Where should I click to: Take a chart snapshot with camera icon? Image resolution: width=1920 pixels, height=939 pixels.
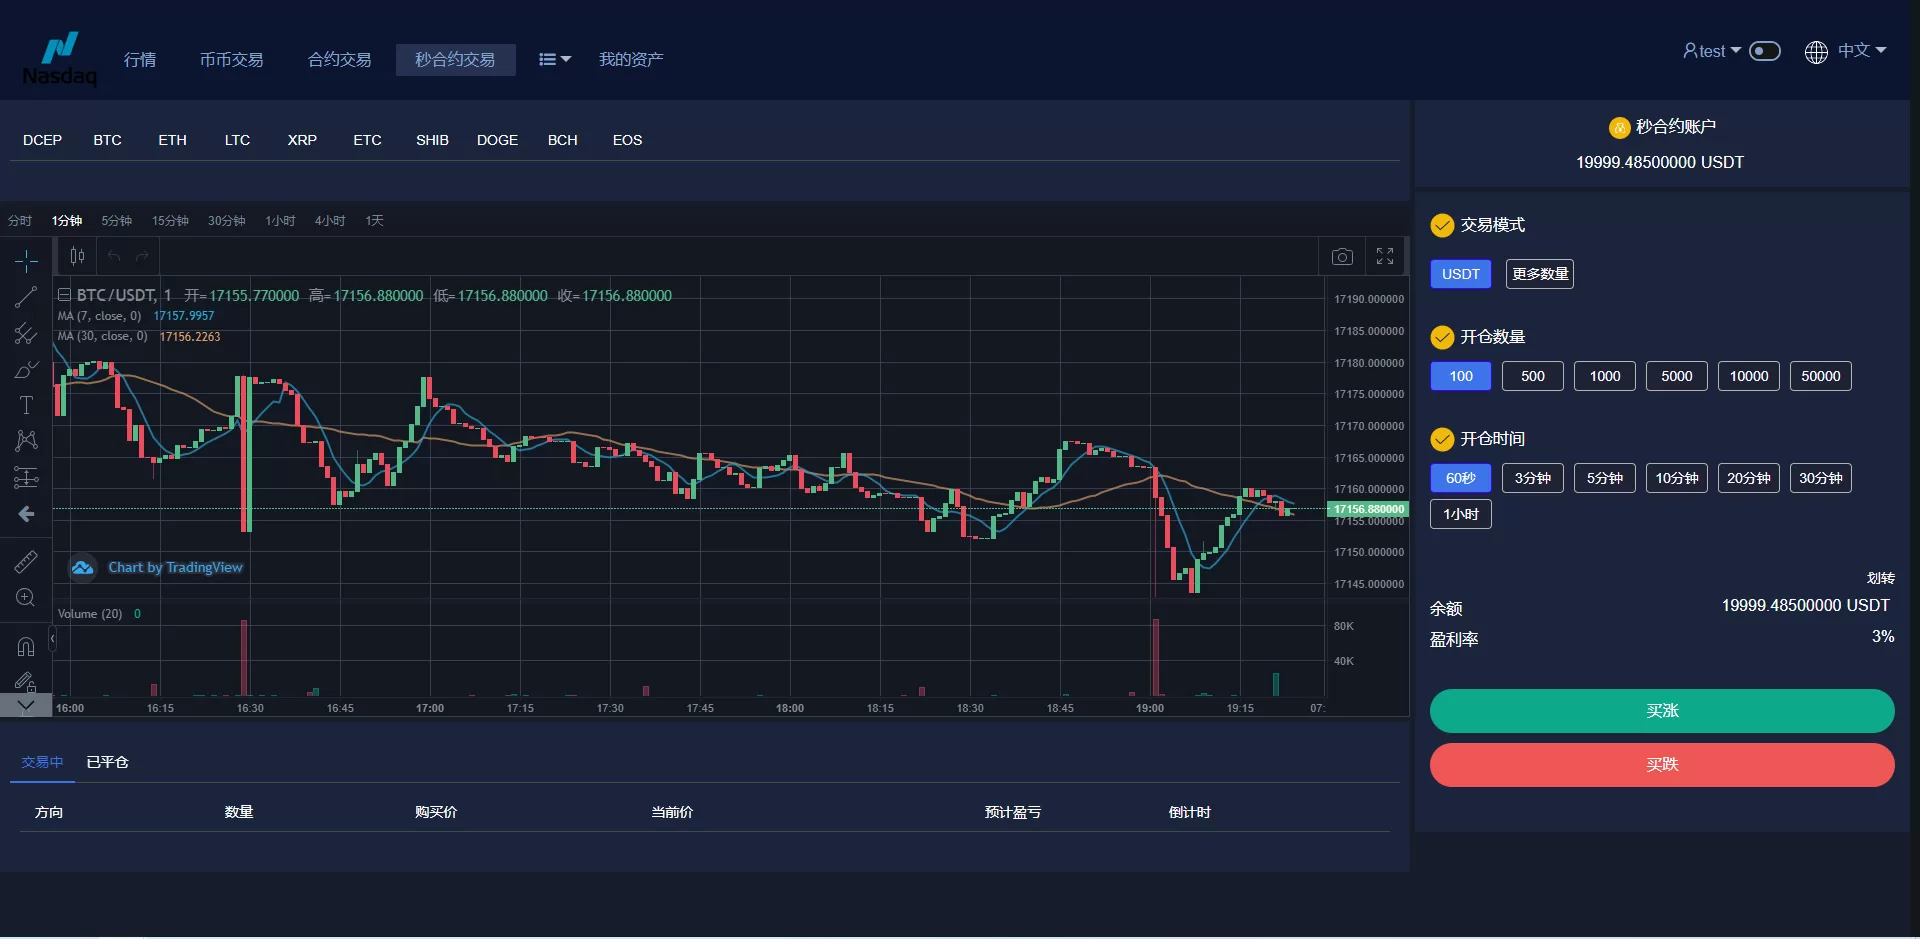point(1342,257)
